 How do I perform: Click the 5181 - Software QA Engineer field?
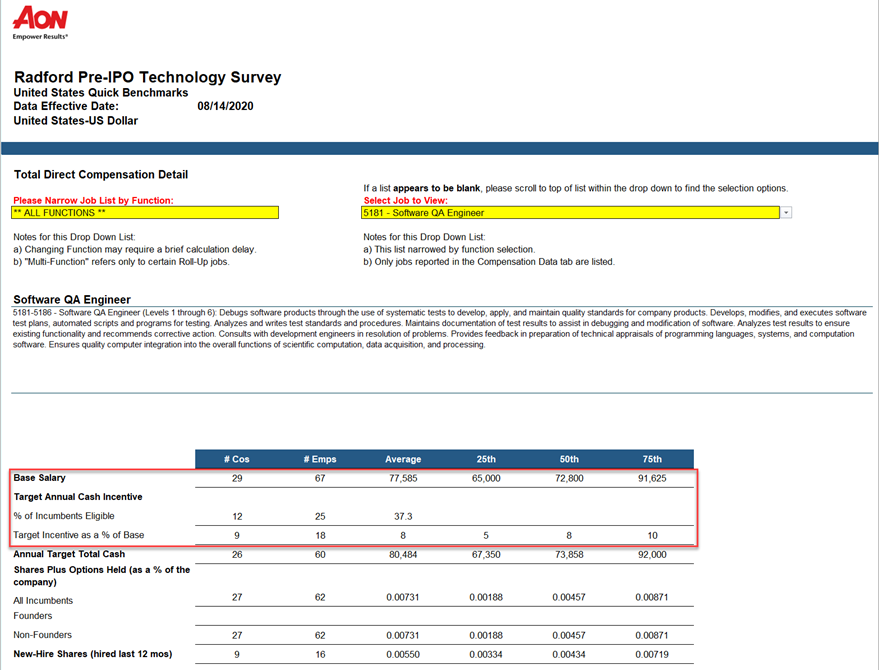pyautogui.click(x=570, y=212)
